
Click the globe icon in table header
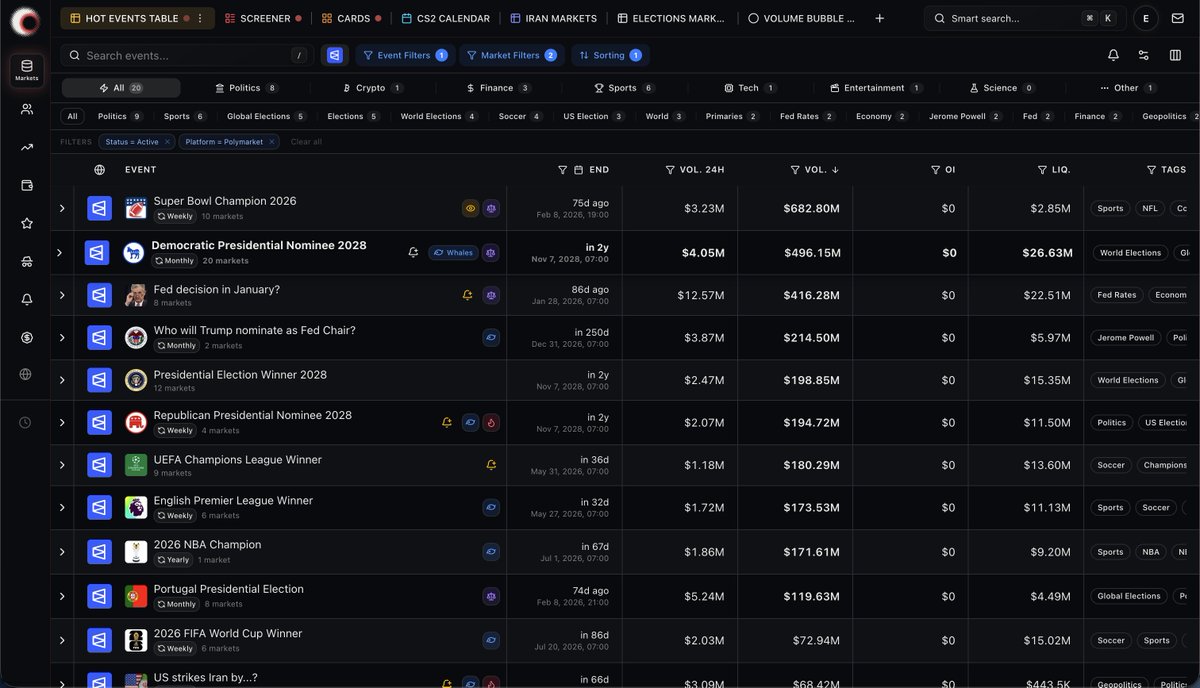point(99,170)
